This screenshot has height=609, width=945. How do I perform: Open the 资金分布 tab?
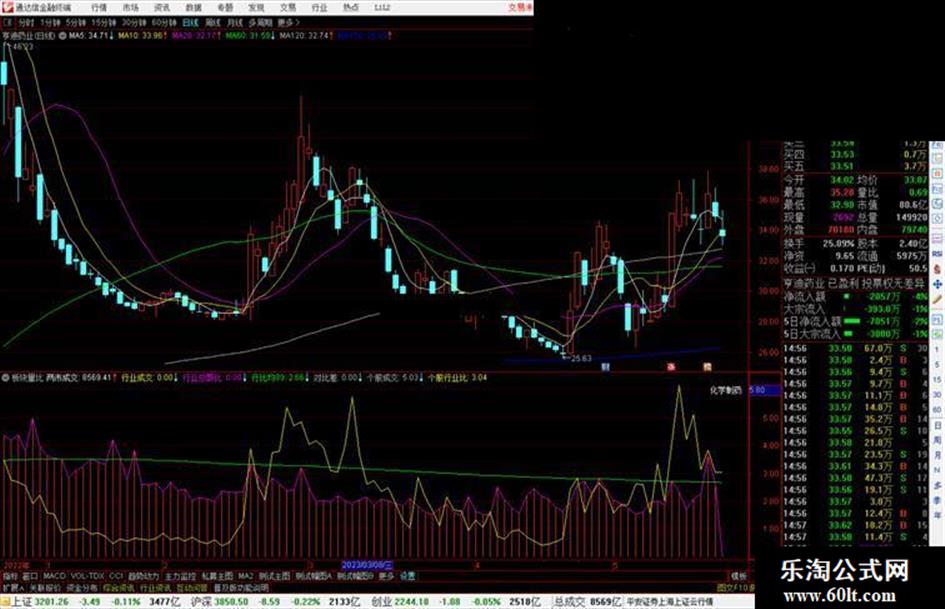tap(81, 587)
